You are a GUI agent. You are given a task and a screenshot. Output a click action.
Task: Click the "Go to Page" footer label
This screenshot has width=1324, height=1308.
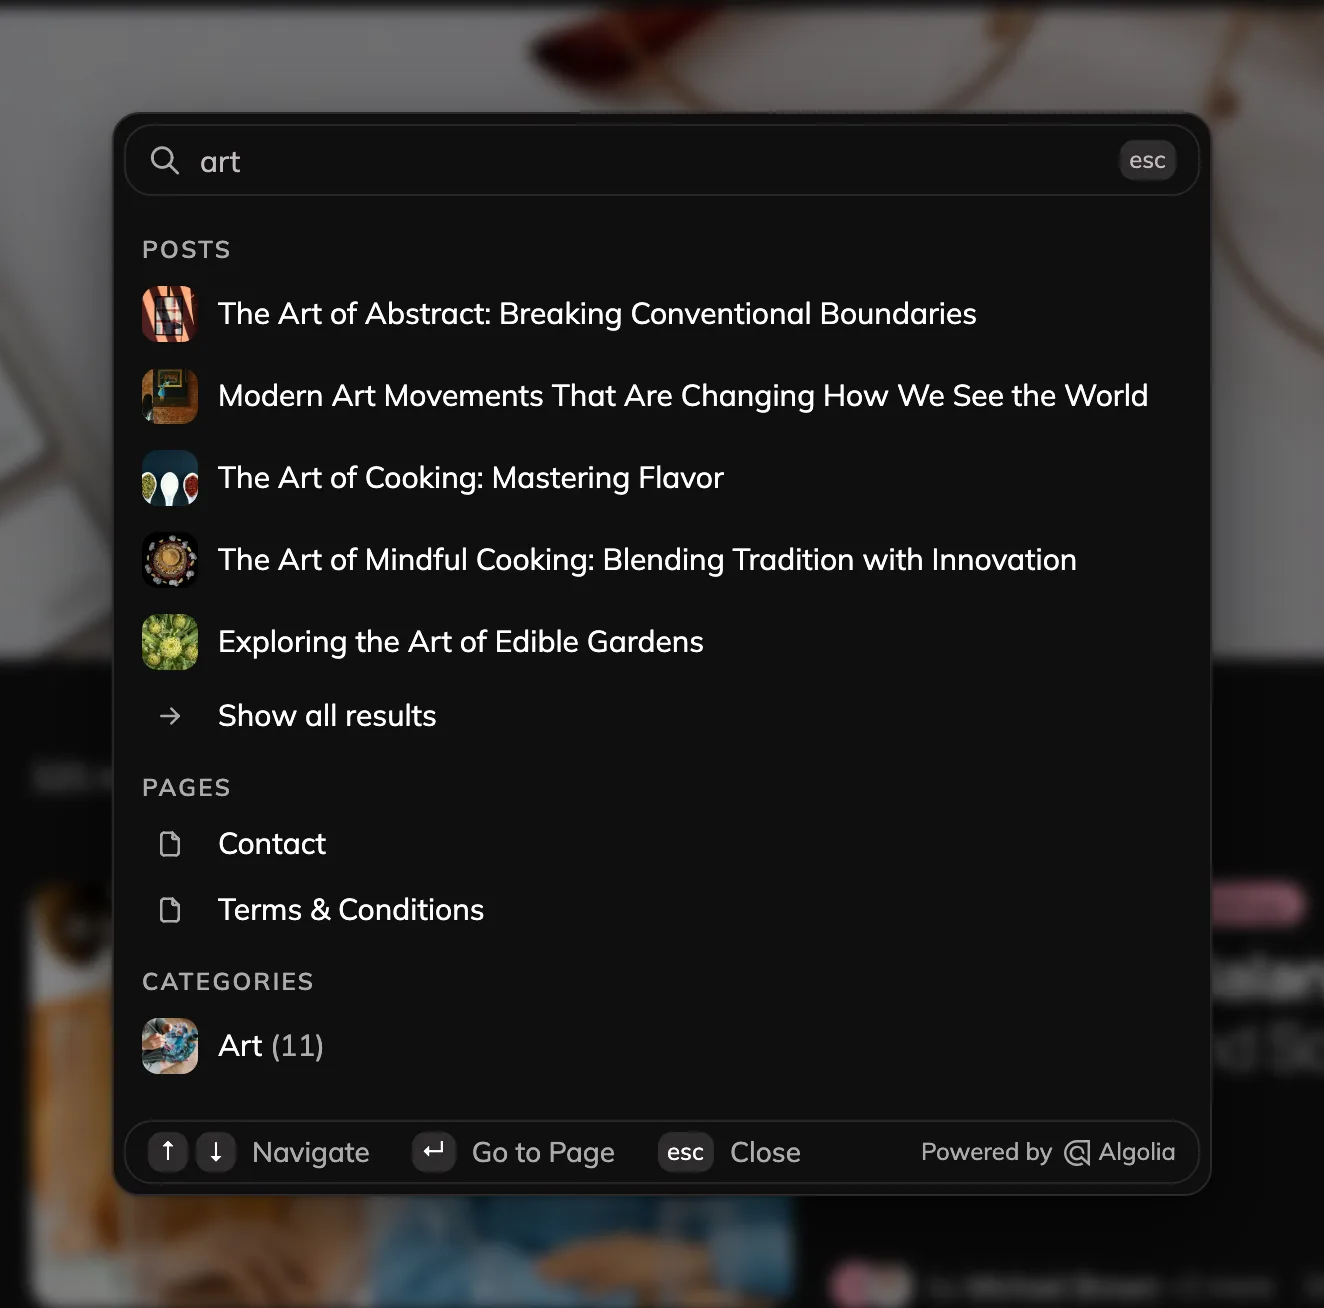(543, 1153)
